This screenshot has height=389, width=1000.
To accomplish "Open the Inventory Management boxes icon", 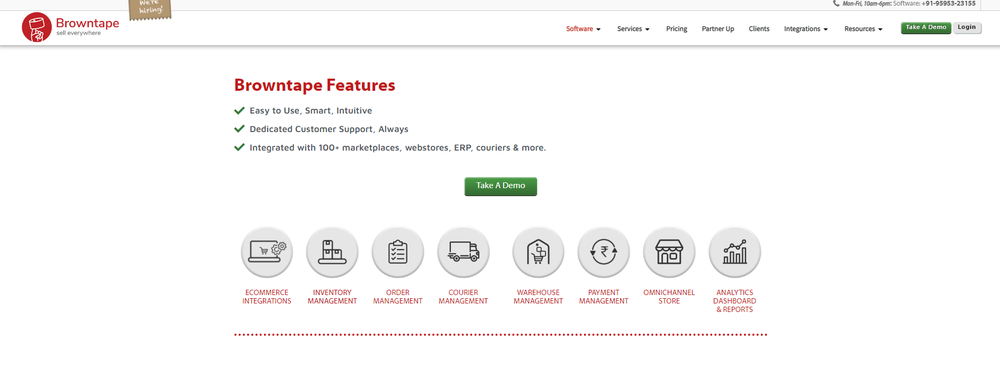I will click(332, 253).
